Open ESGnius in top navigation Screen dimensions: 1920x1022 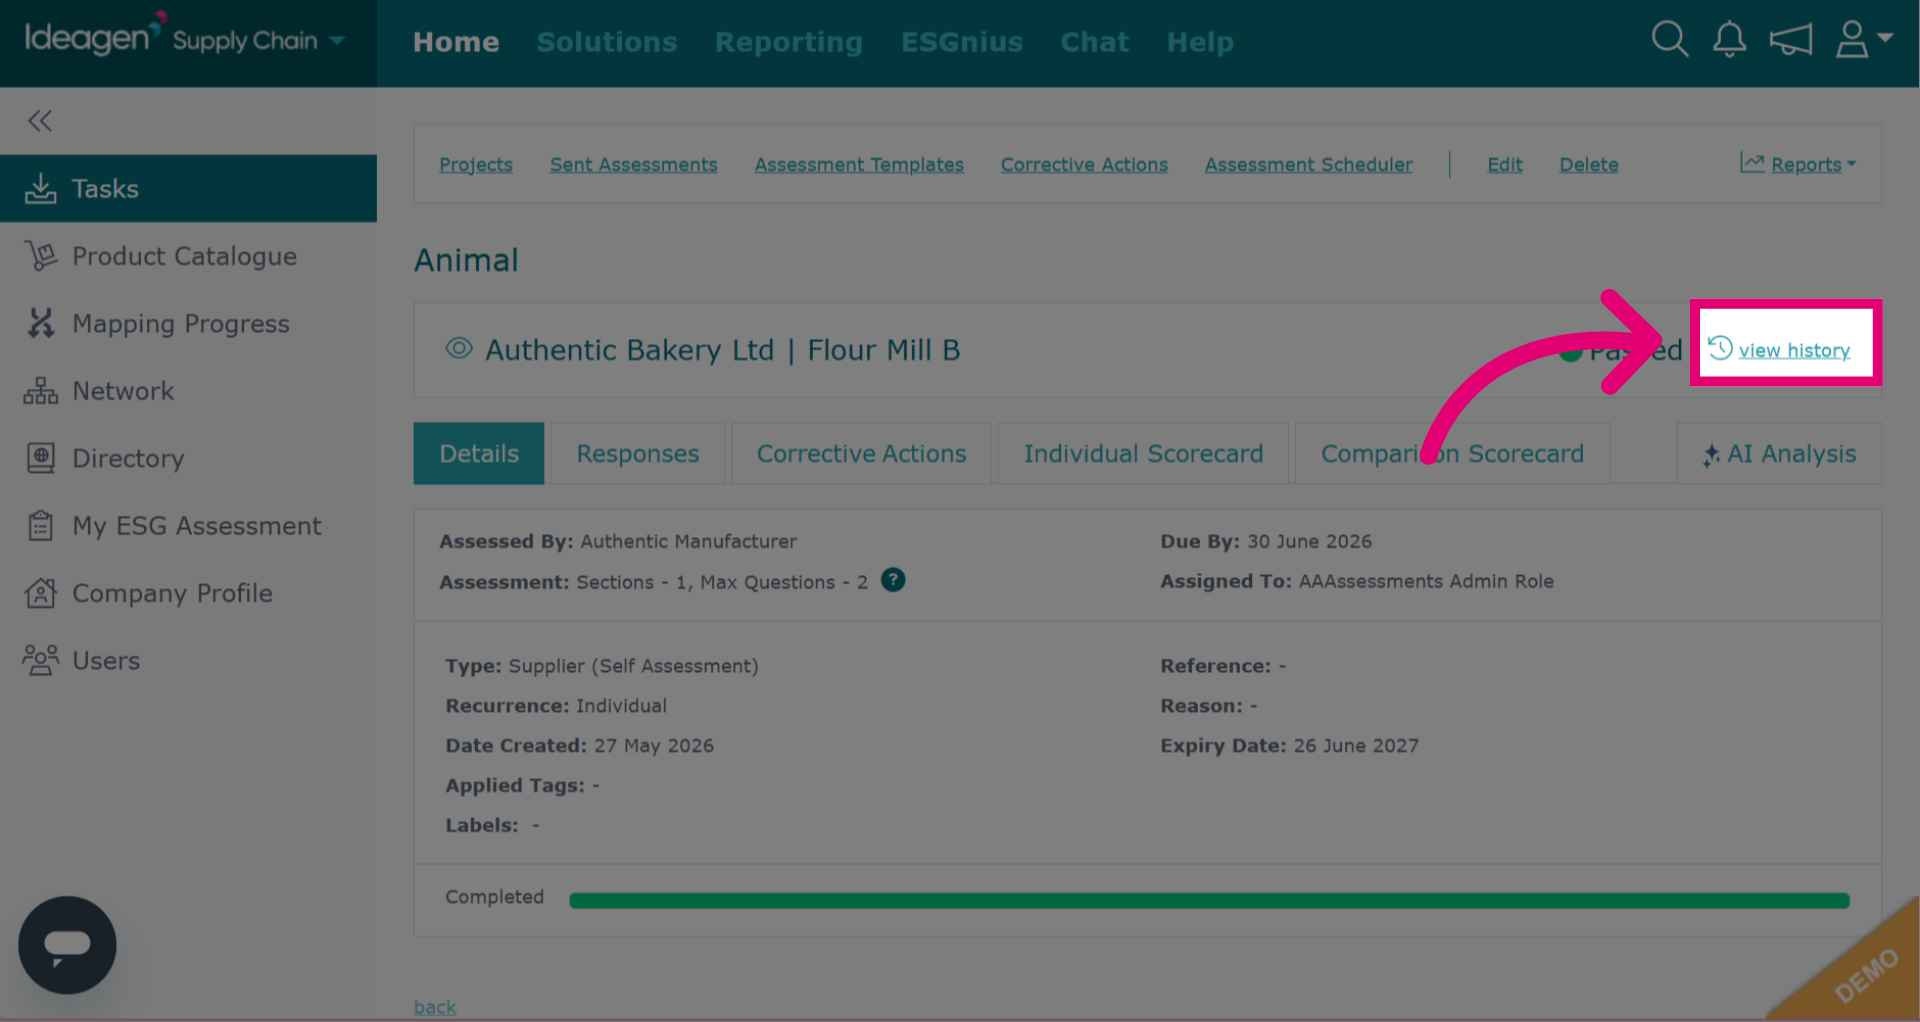point(962,42)
